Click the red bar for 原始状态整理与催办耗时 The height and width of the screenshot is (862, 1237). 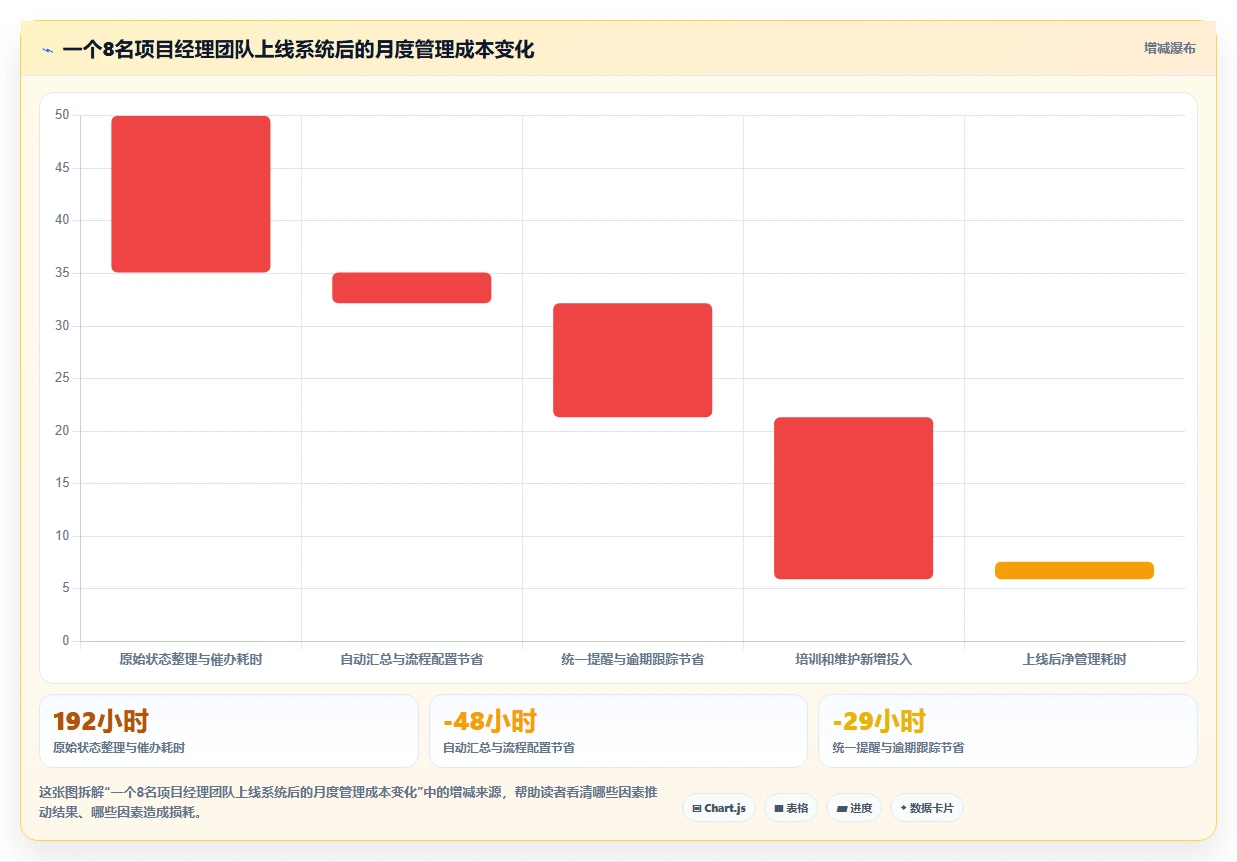click(191, 194)
